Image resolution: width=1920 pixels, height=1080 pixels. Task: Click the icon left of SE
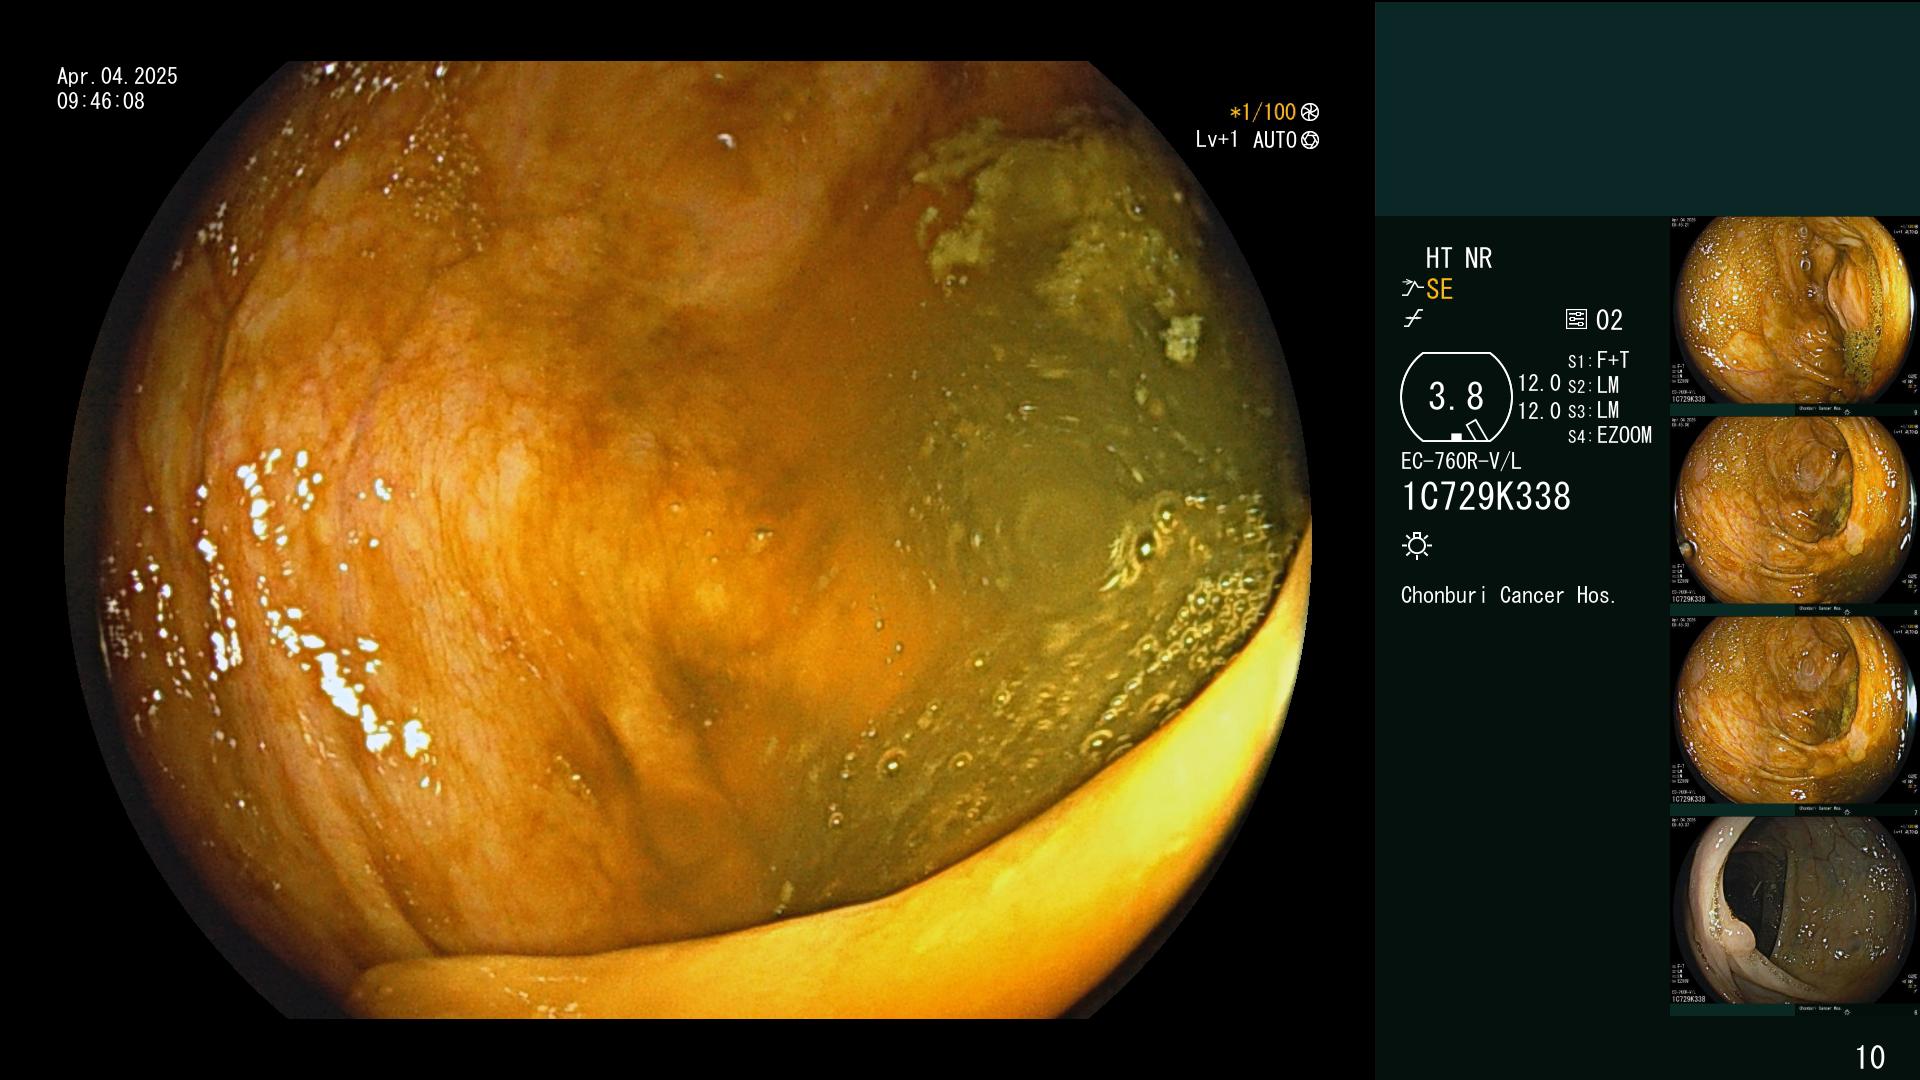pos(1412,289)
